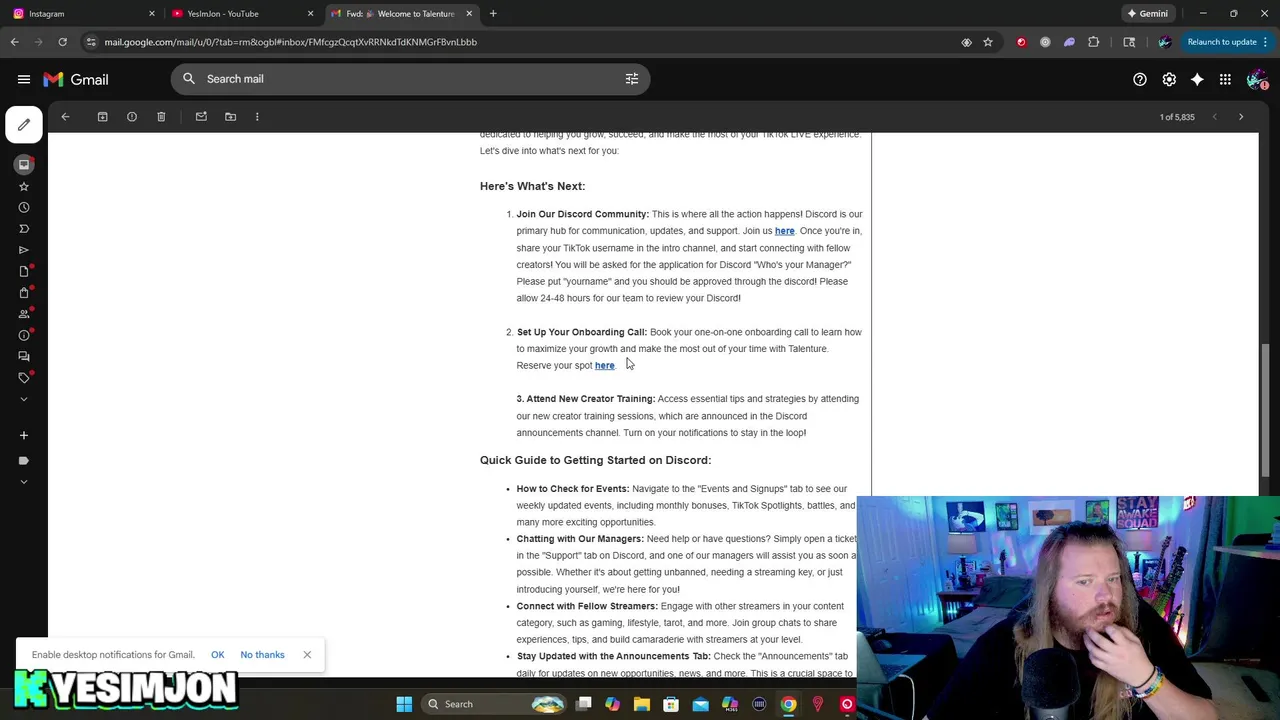Click Relaunch to update button

1228,42
